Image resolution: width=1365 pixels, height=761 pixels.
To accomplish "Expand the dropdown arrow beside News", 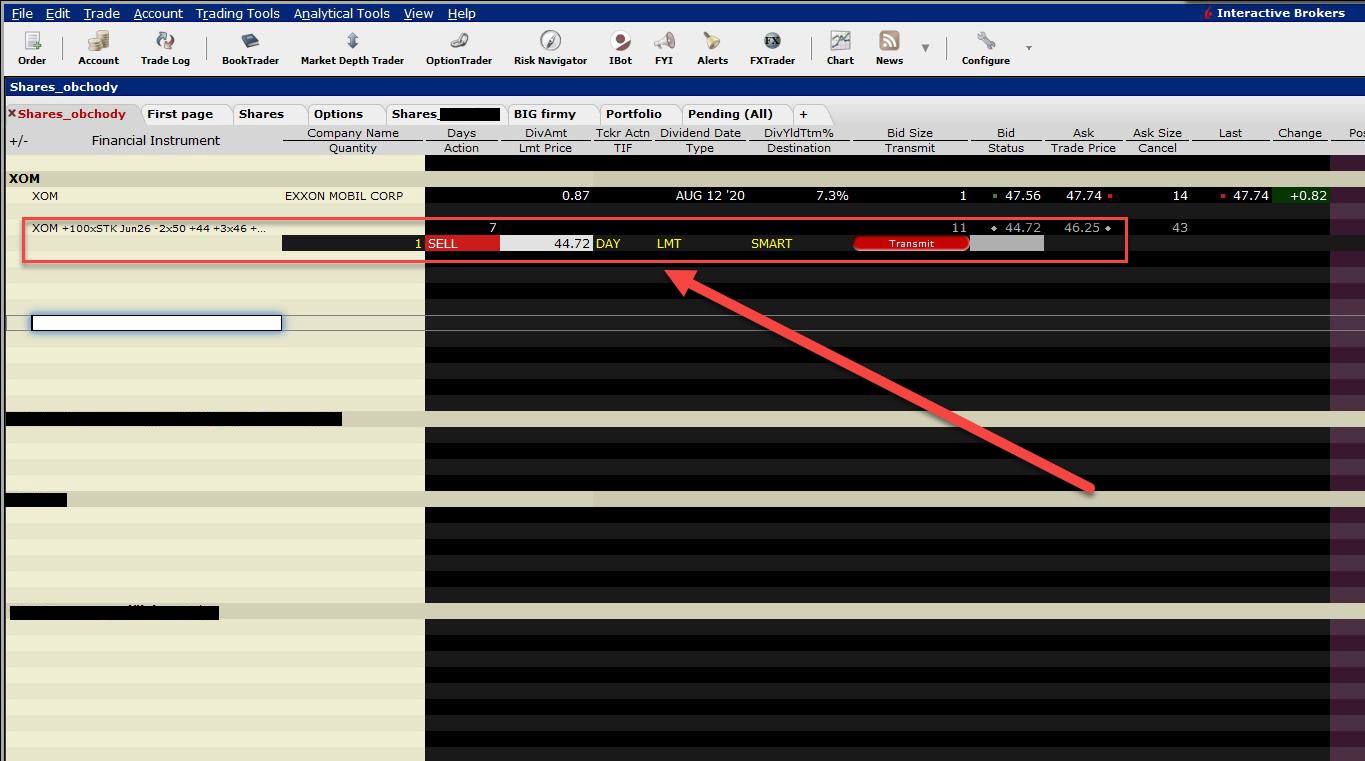I will point(925,48).
